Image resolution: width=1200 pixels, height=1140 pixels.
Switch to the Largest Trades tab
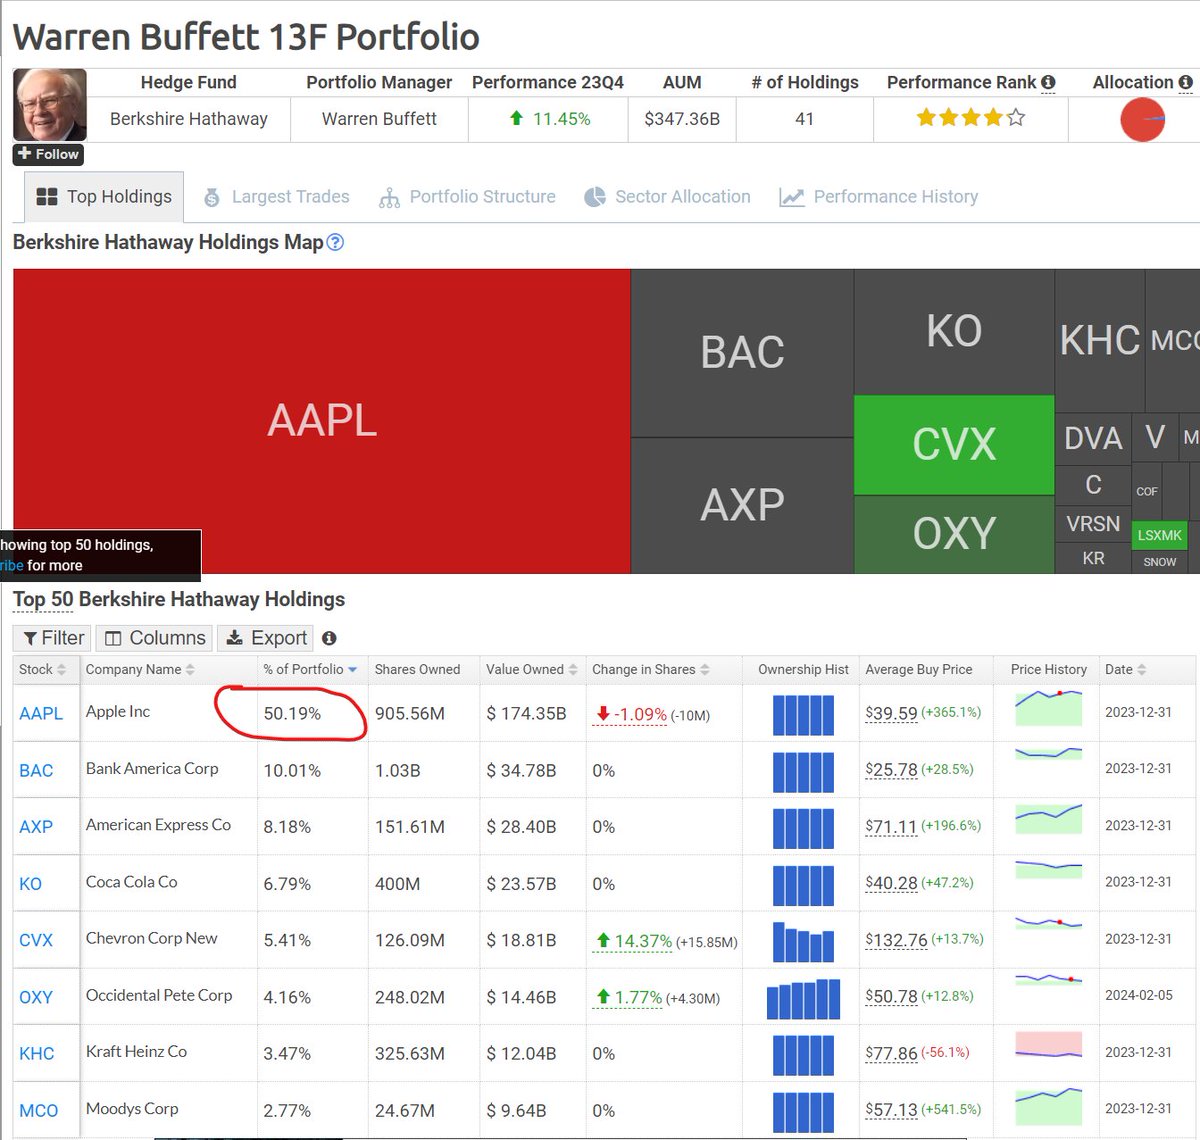[277, 197]
